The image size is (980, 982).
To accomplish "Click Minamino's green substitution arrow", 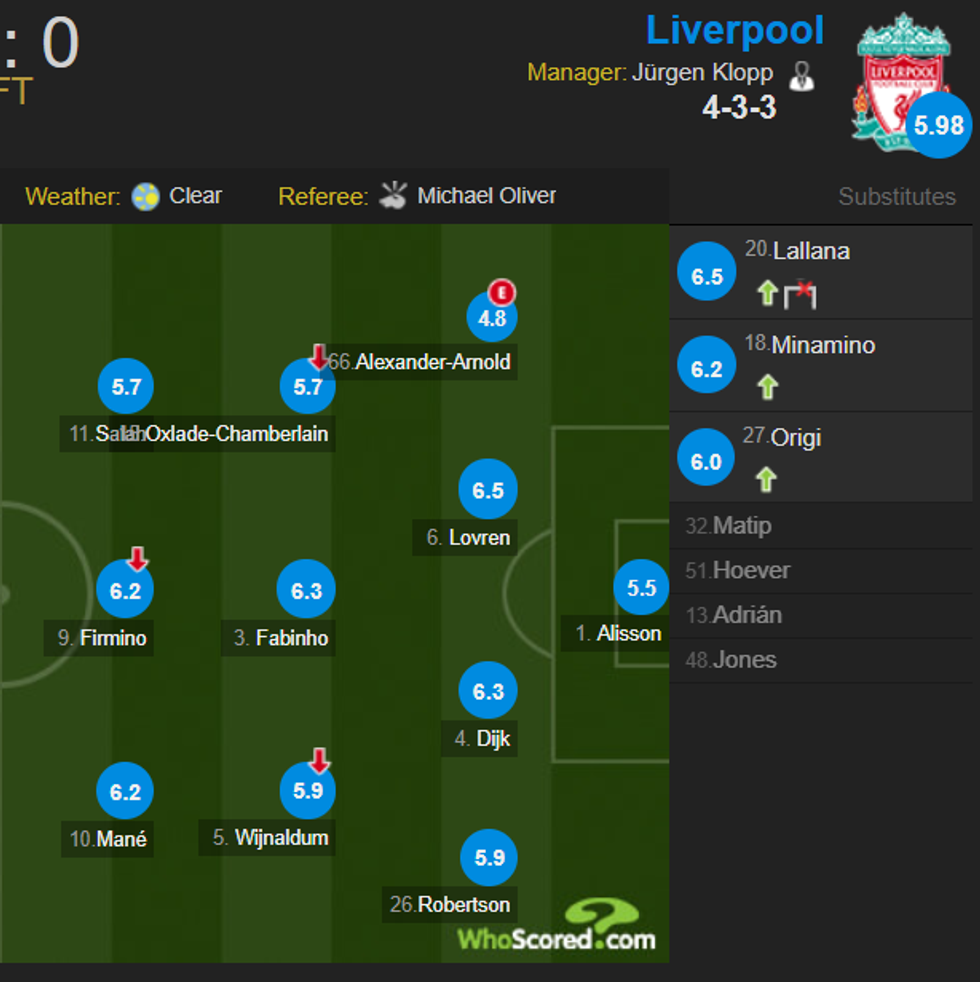I will 768,386.
